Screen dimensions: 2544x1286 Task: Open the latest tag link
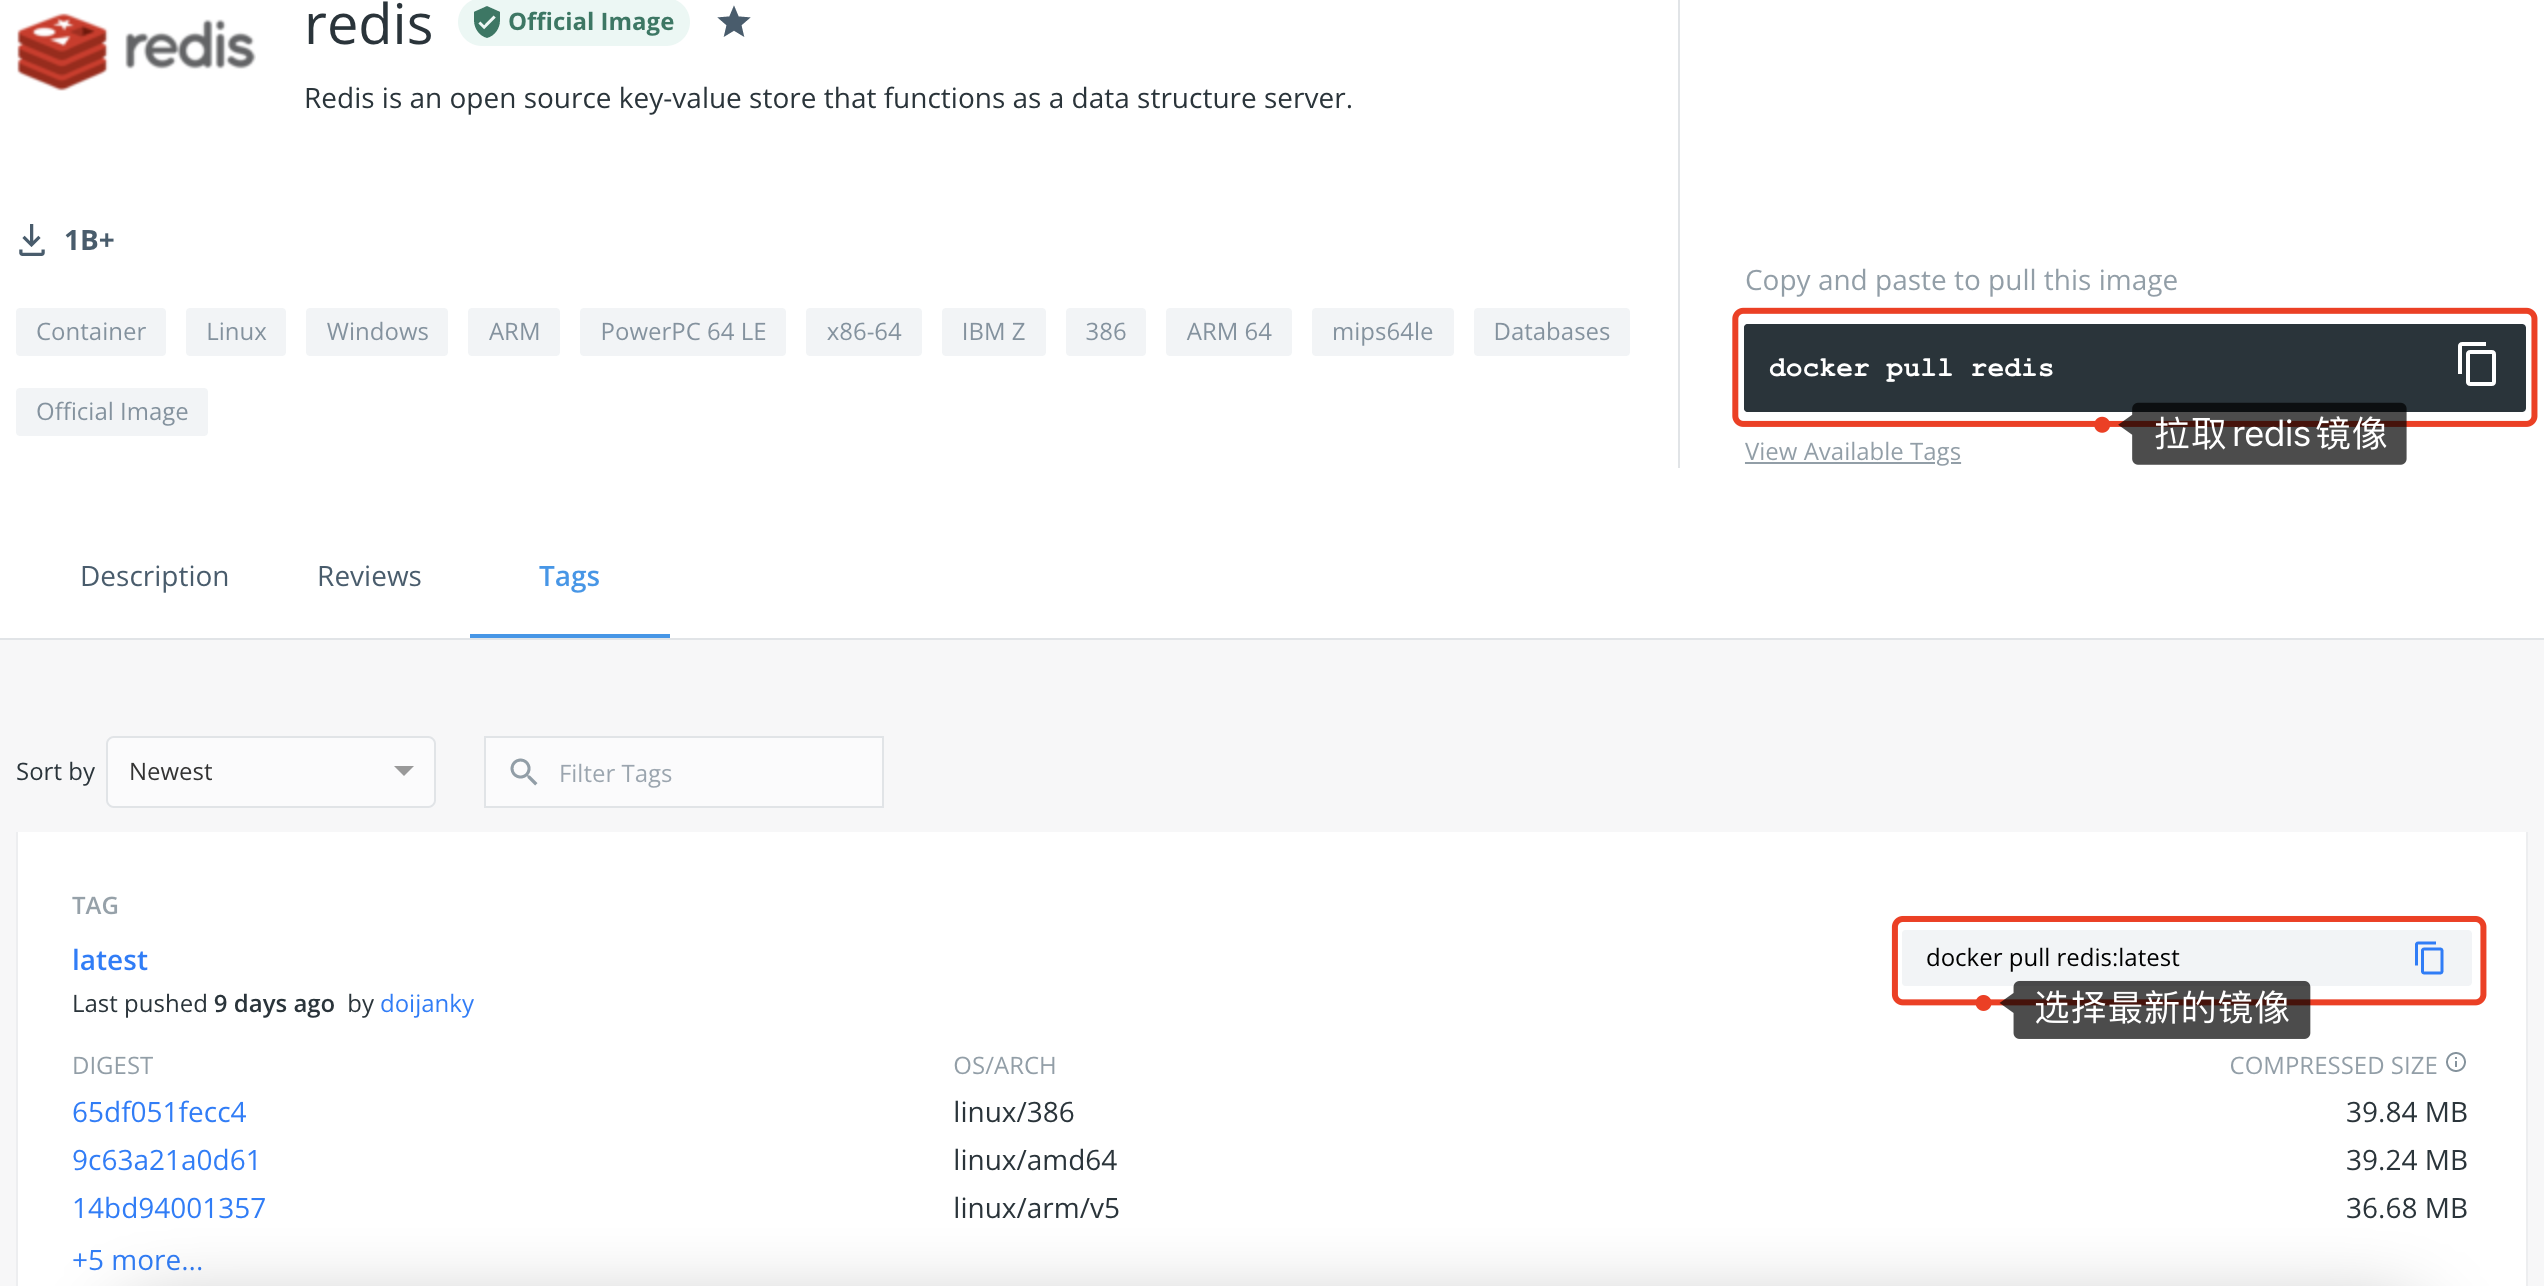(x=110, y=960)
